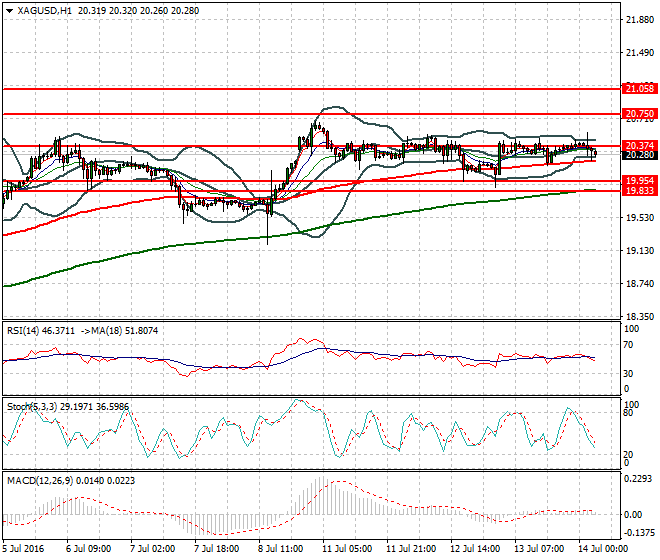Click the 19.833 red price level label

(x=640, y=191)
